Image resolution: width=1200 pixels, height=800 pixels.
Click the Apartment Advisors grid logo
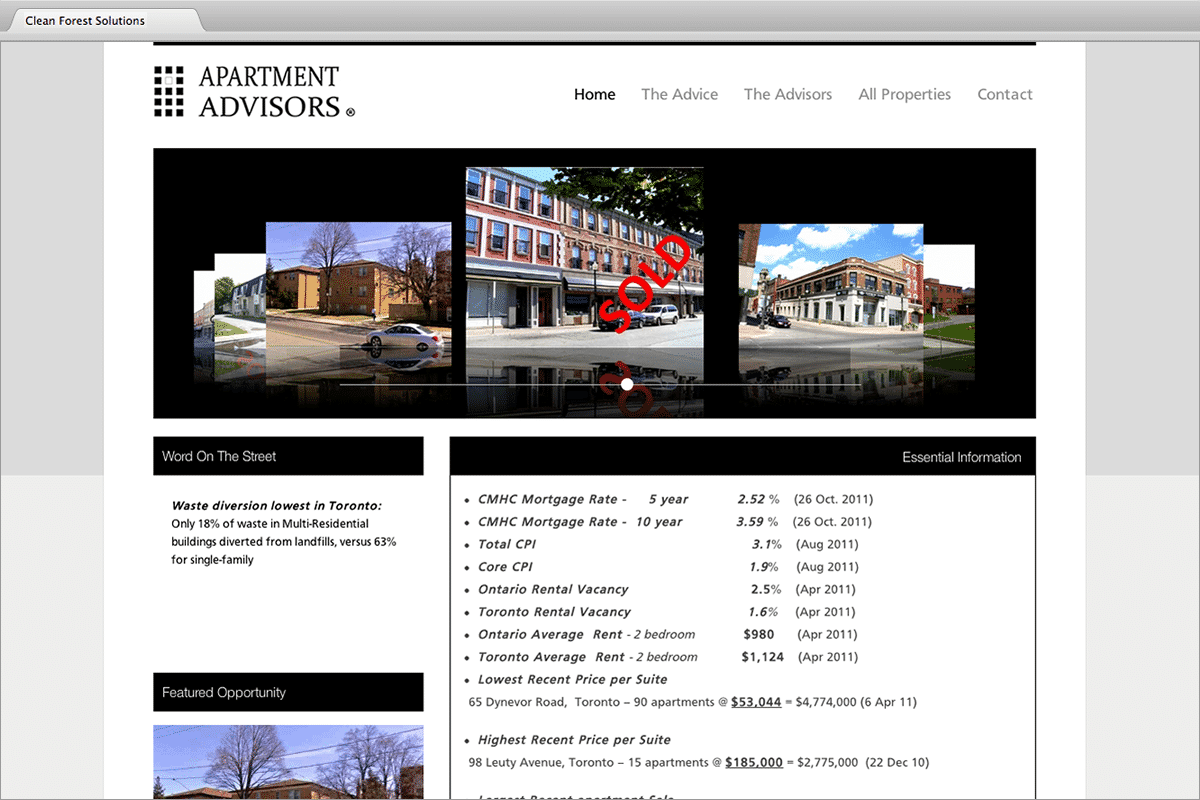[169, 91]
